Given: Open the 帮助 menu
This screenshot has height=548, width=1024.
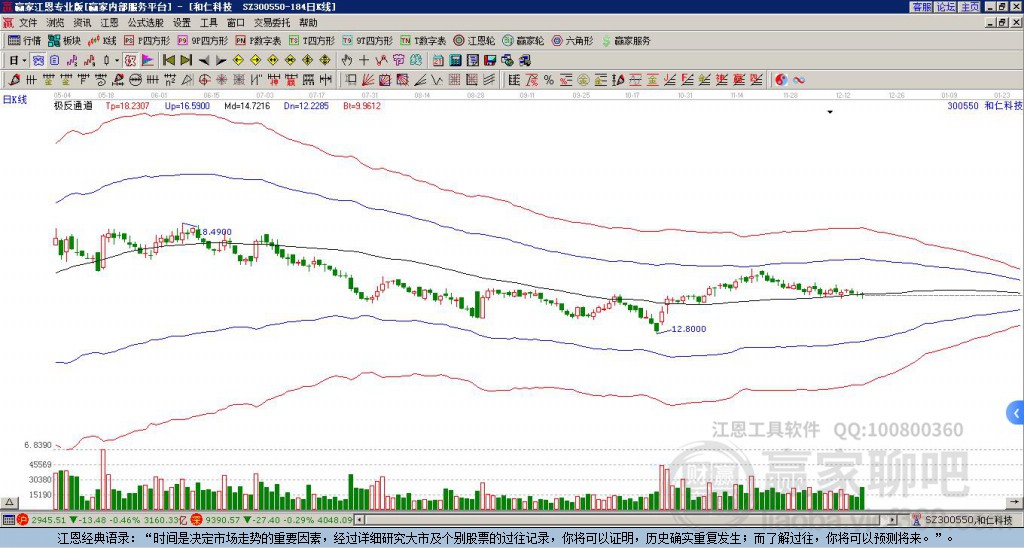Looking at the screenshot, I should coord(308,23).
